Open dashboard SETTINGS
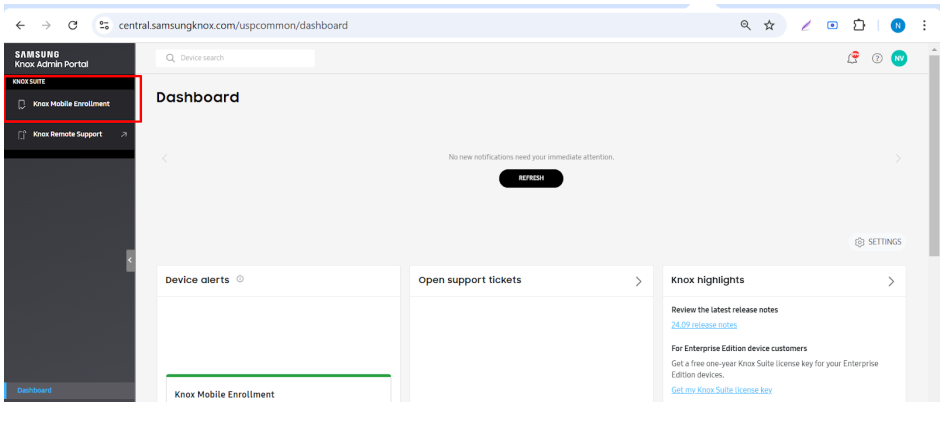The image size is (946, 438). (x=878, y=242)
